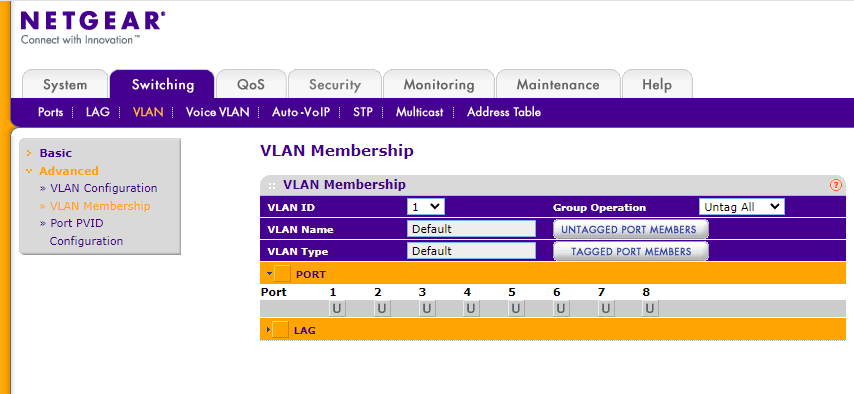
Task: Open the Monitoring tab
Action: 438,85
